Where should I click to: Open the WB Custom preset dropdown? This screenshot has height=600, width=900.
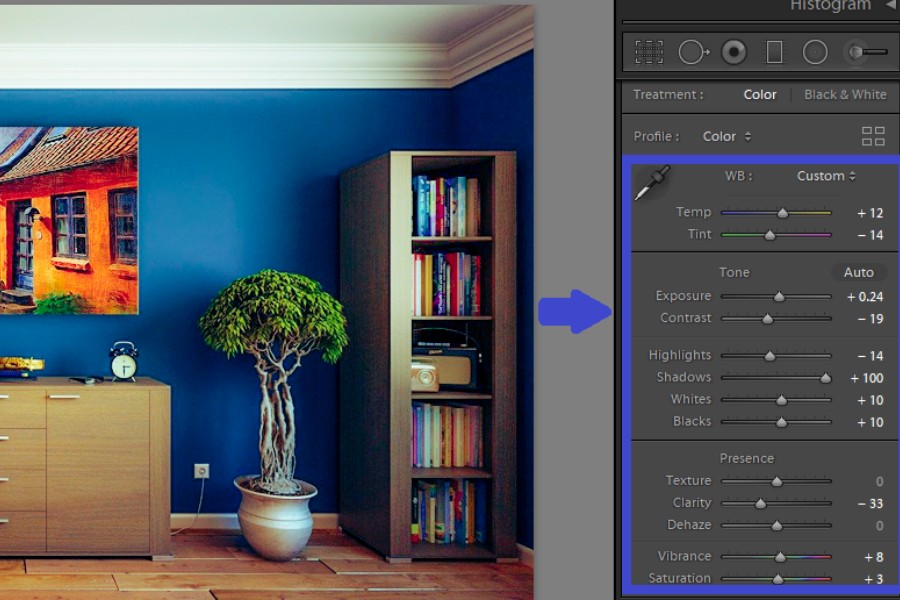tap(826, 176)
